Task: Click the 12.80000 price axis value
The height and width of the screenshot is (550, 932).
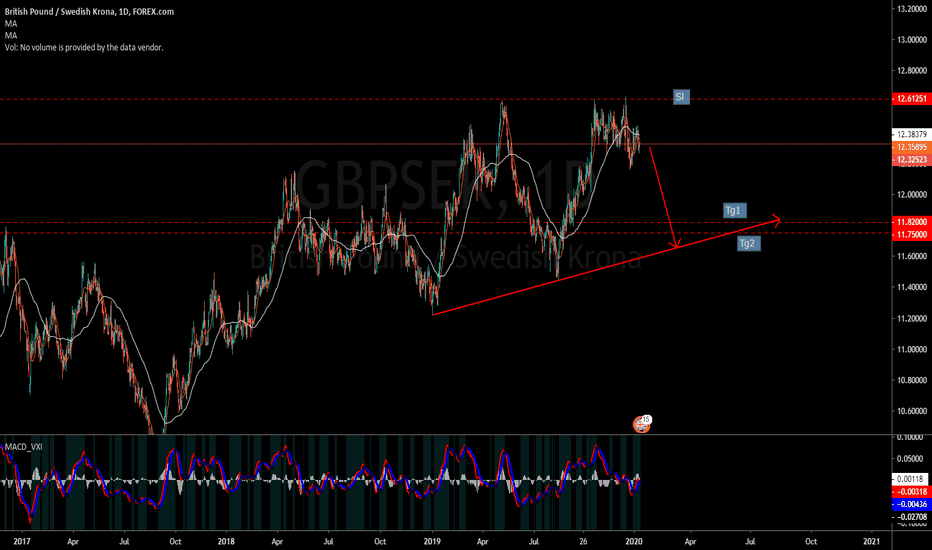Action: point(912,71)
